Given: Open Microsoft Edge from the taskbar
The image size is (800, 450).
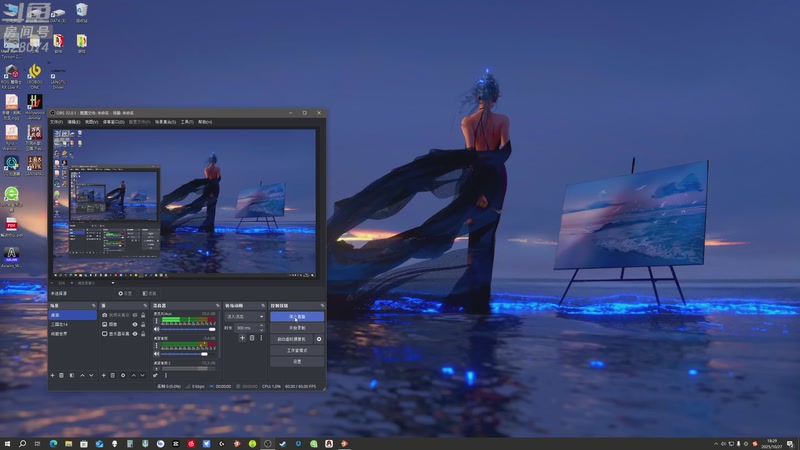Looking at the screenshot, I should tap(53, 444).
